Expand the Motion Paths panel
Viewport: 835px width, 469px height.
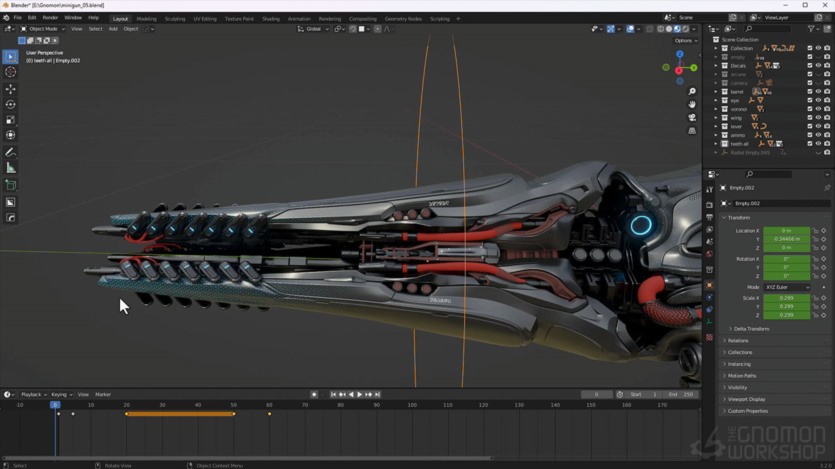741,376
